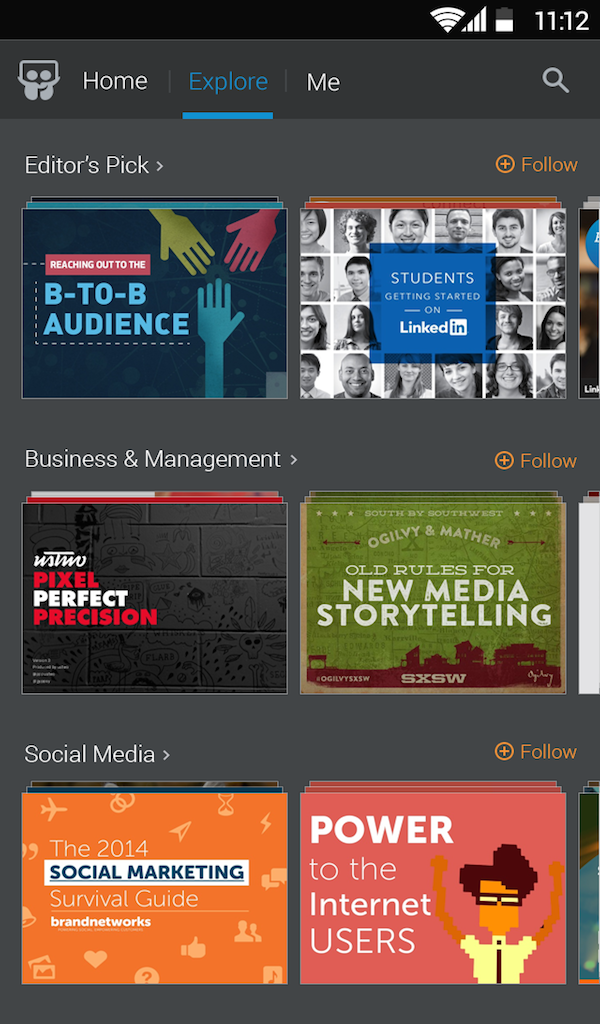The height and width of the screenshot is (1024, 600).
Task: Tap the plus icon next to Business & Management Follow
Action: 504,460
